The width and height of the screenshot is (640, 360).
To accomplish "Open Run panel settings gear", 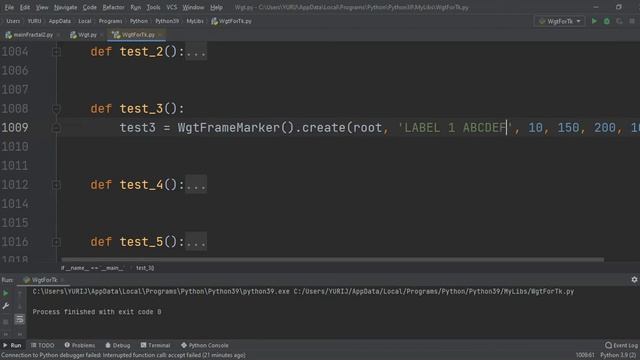I will (634, 280).
